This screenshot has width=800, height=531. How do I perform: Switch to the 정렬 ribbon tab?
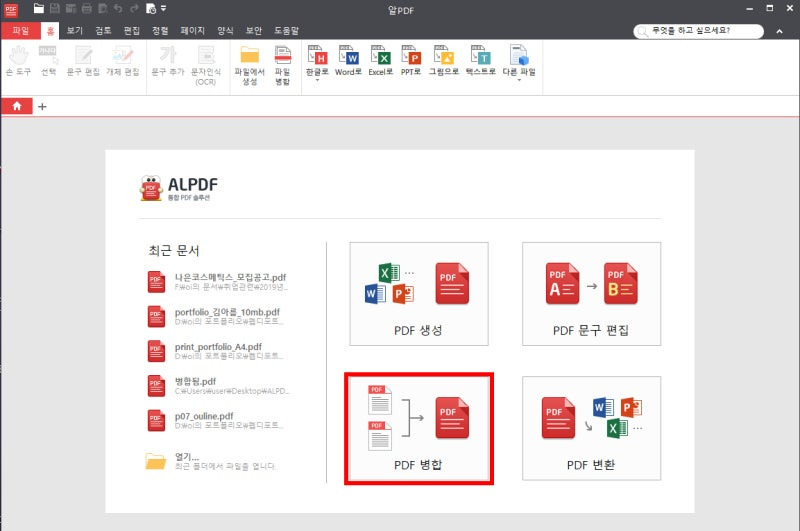pos(160,31)
